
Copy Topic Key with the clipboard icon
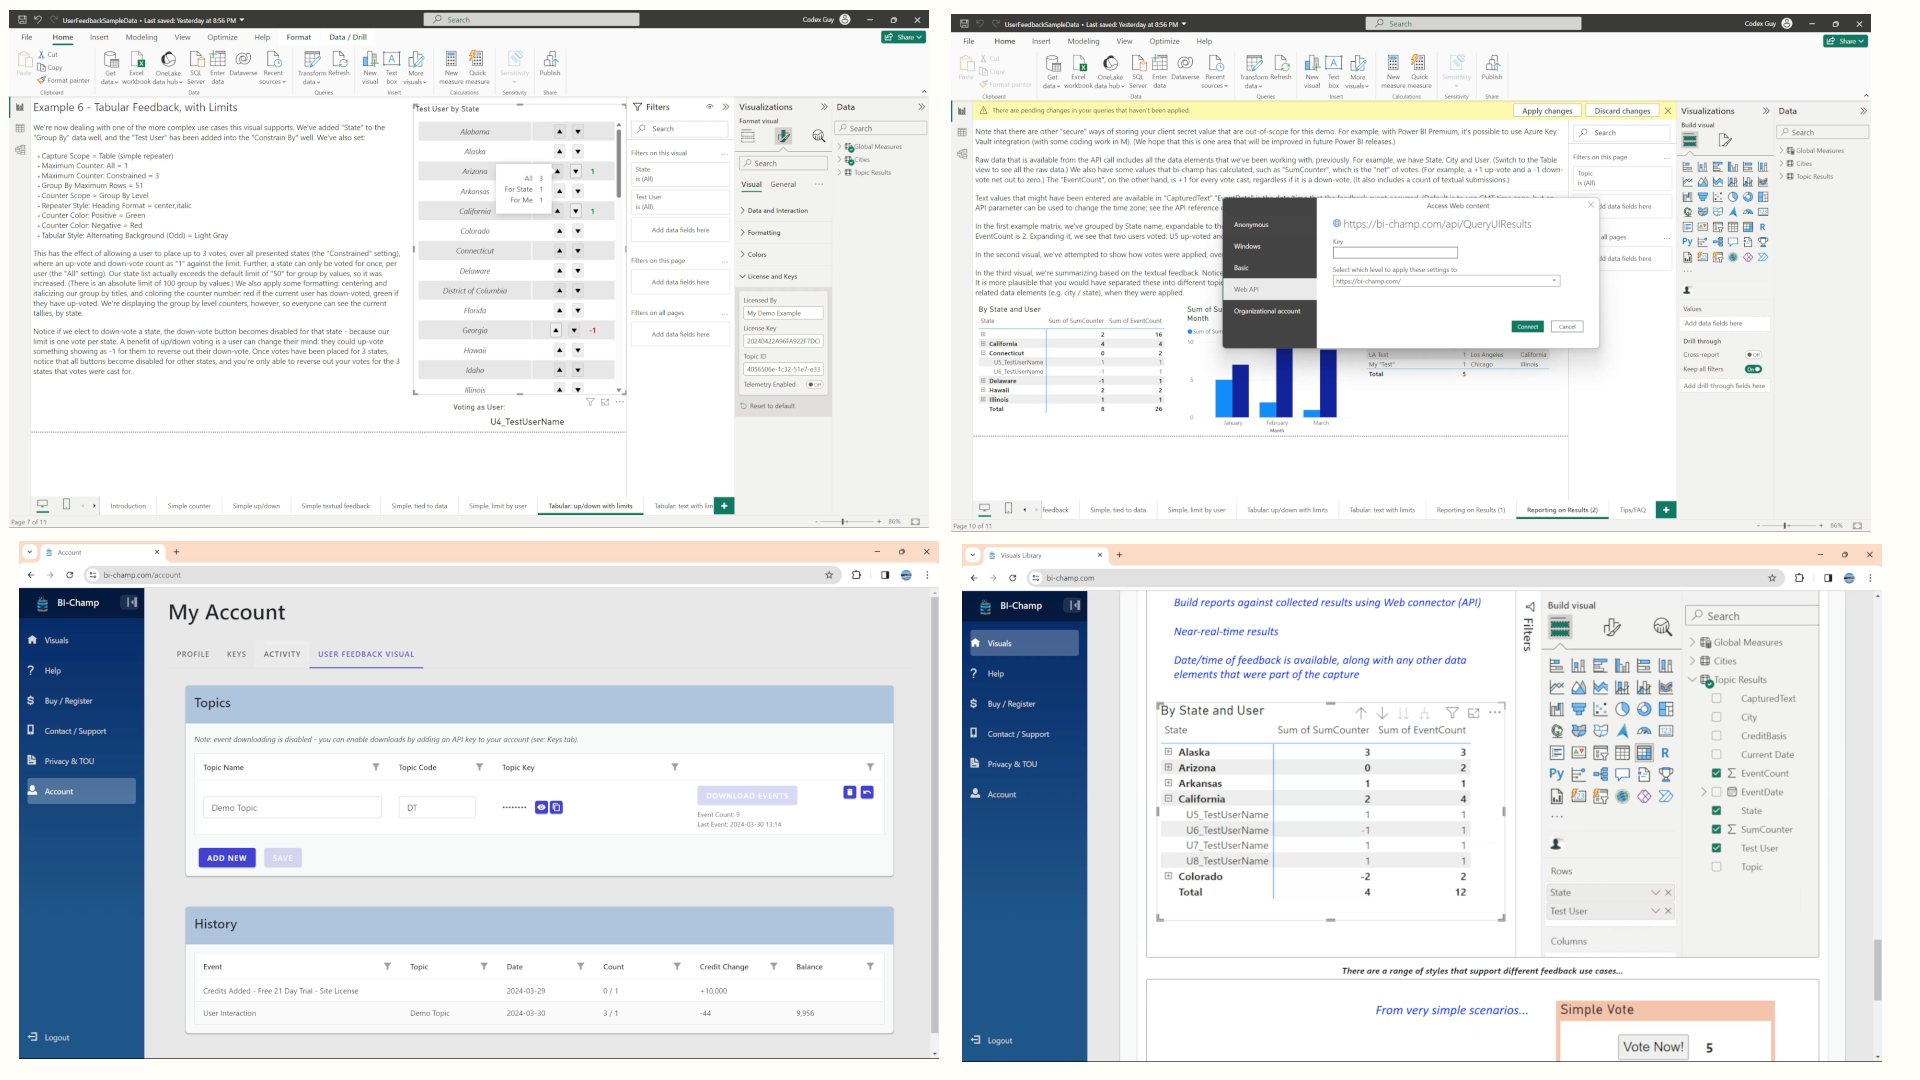click(x=557, y=807)
